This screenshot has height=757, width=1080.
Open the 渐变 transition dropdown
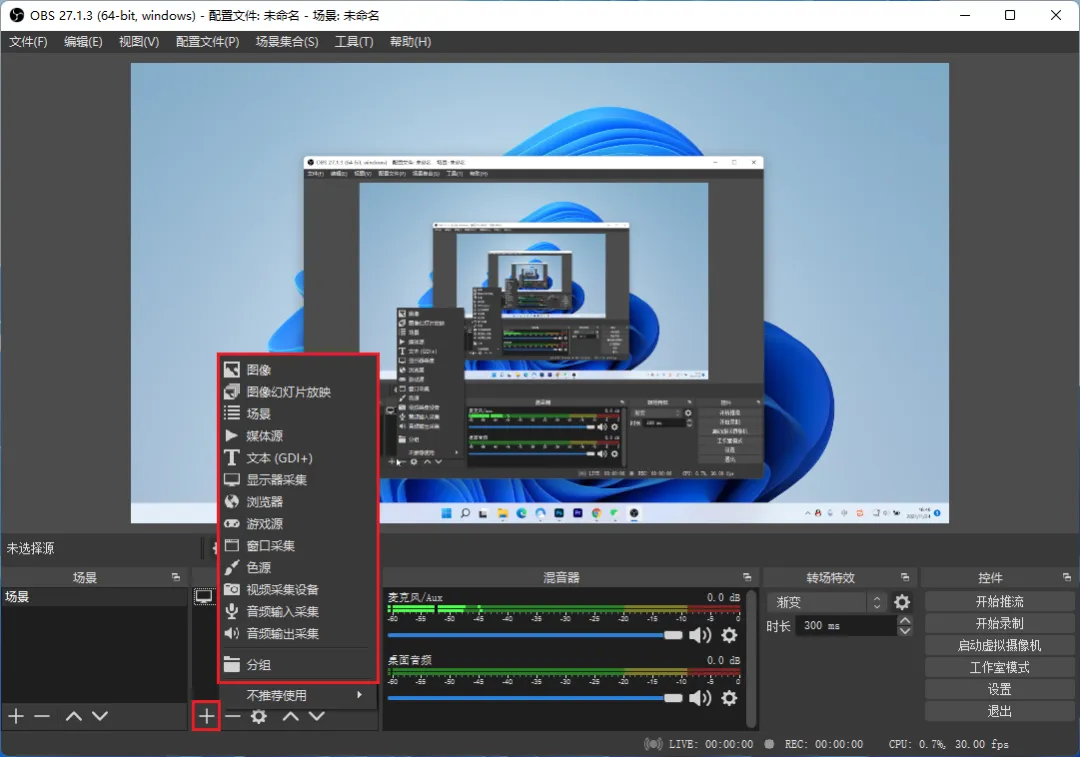(x=826, y=603)
